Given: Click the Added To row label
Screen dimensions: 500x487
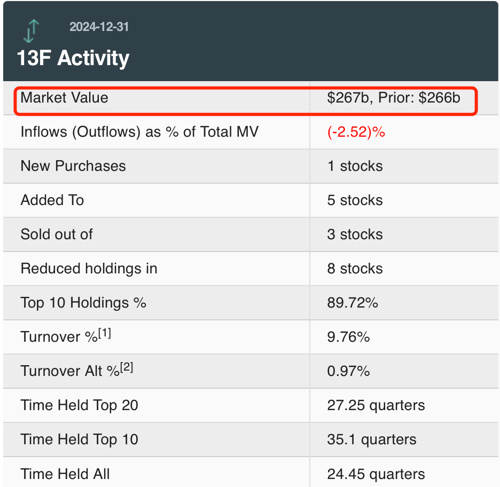Looking at the screenshot, I should click(52, 200).
